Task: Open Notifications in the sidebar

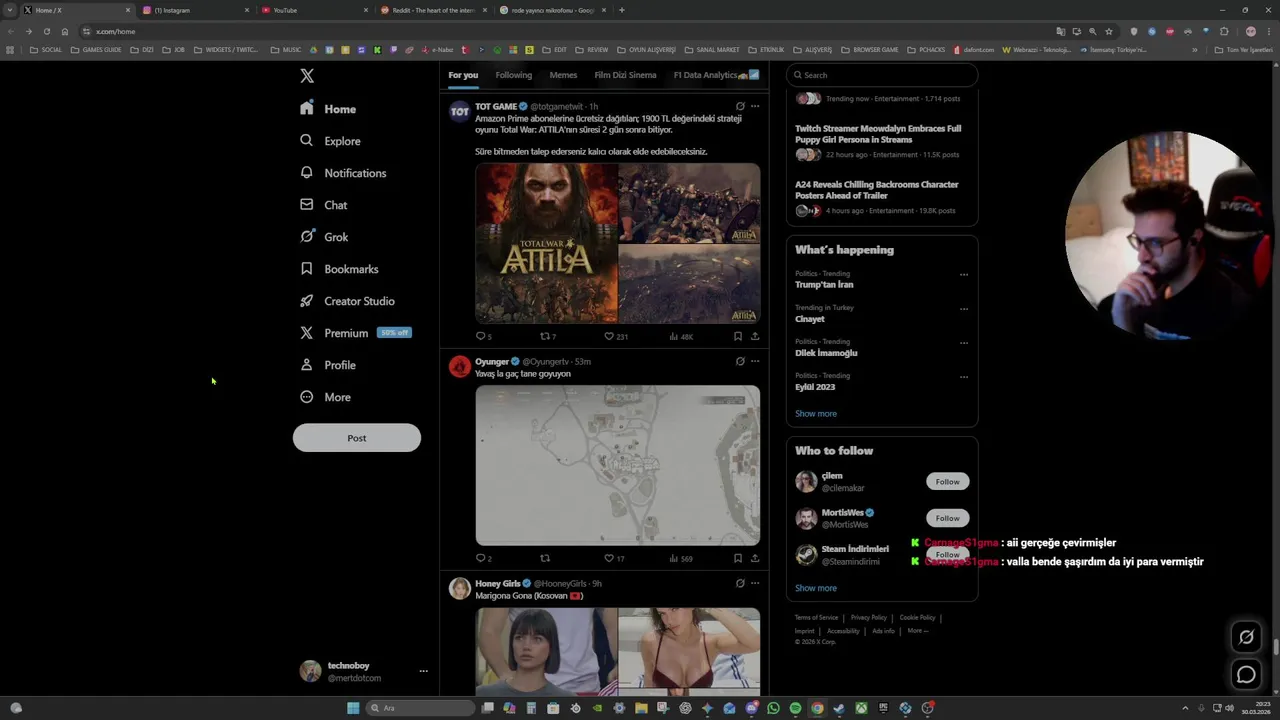Action: 343,173
